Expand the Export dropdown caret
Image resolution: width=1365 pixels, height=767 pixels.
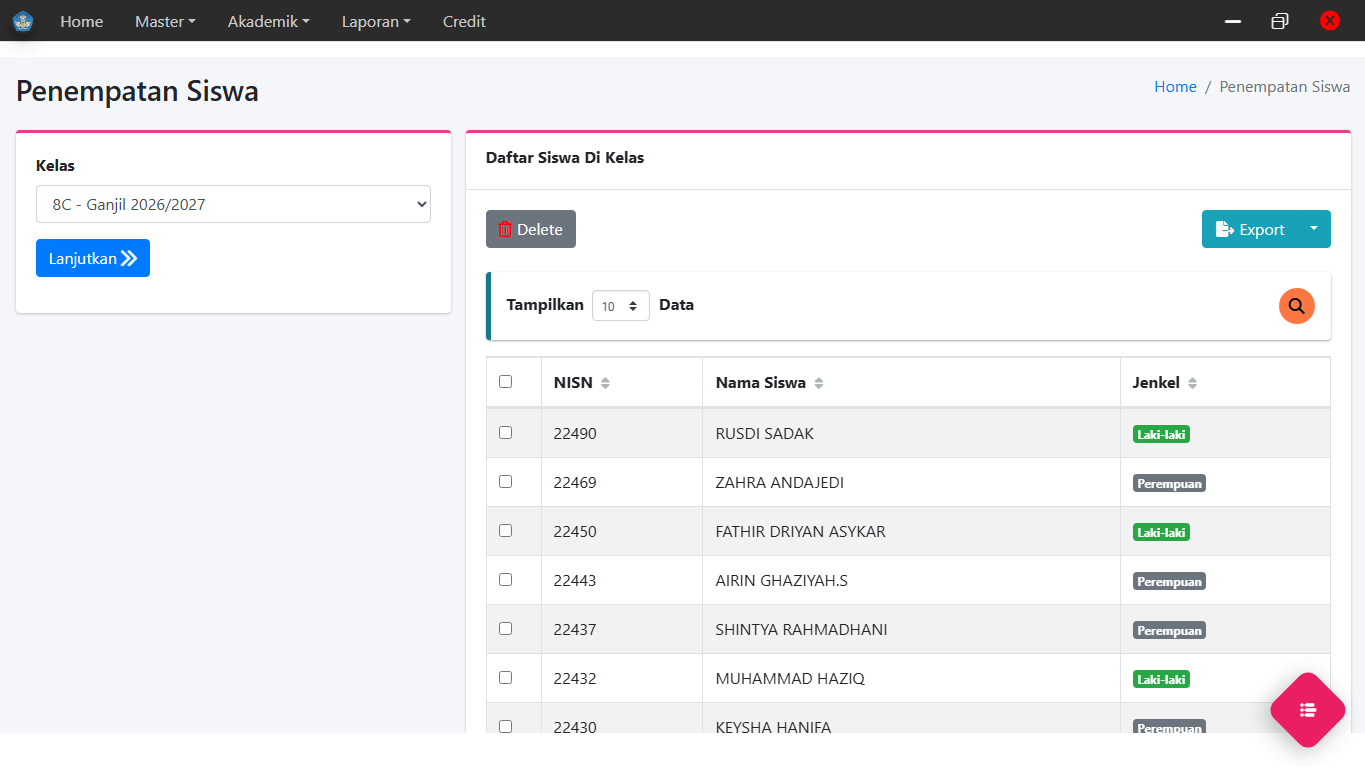click(1313, 229)
